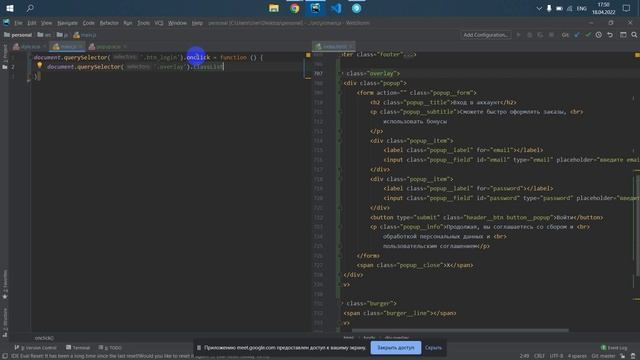
Task: Open the Help menu
Action: coord(197,23)
